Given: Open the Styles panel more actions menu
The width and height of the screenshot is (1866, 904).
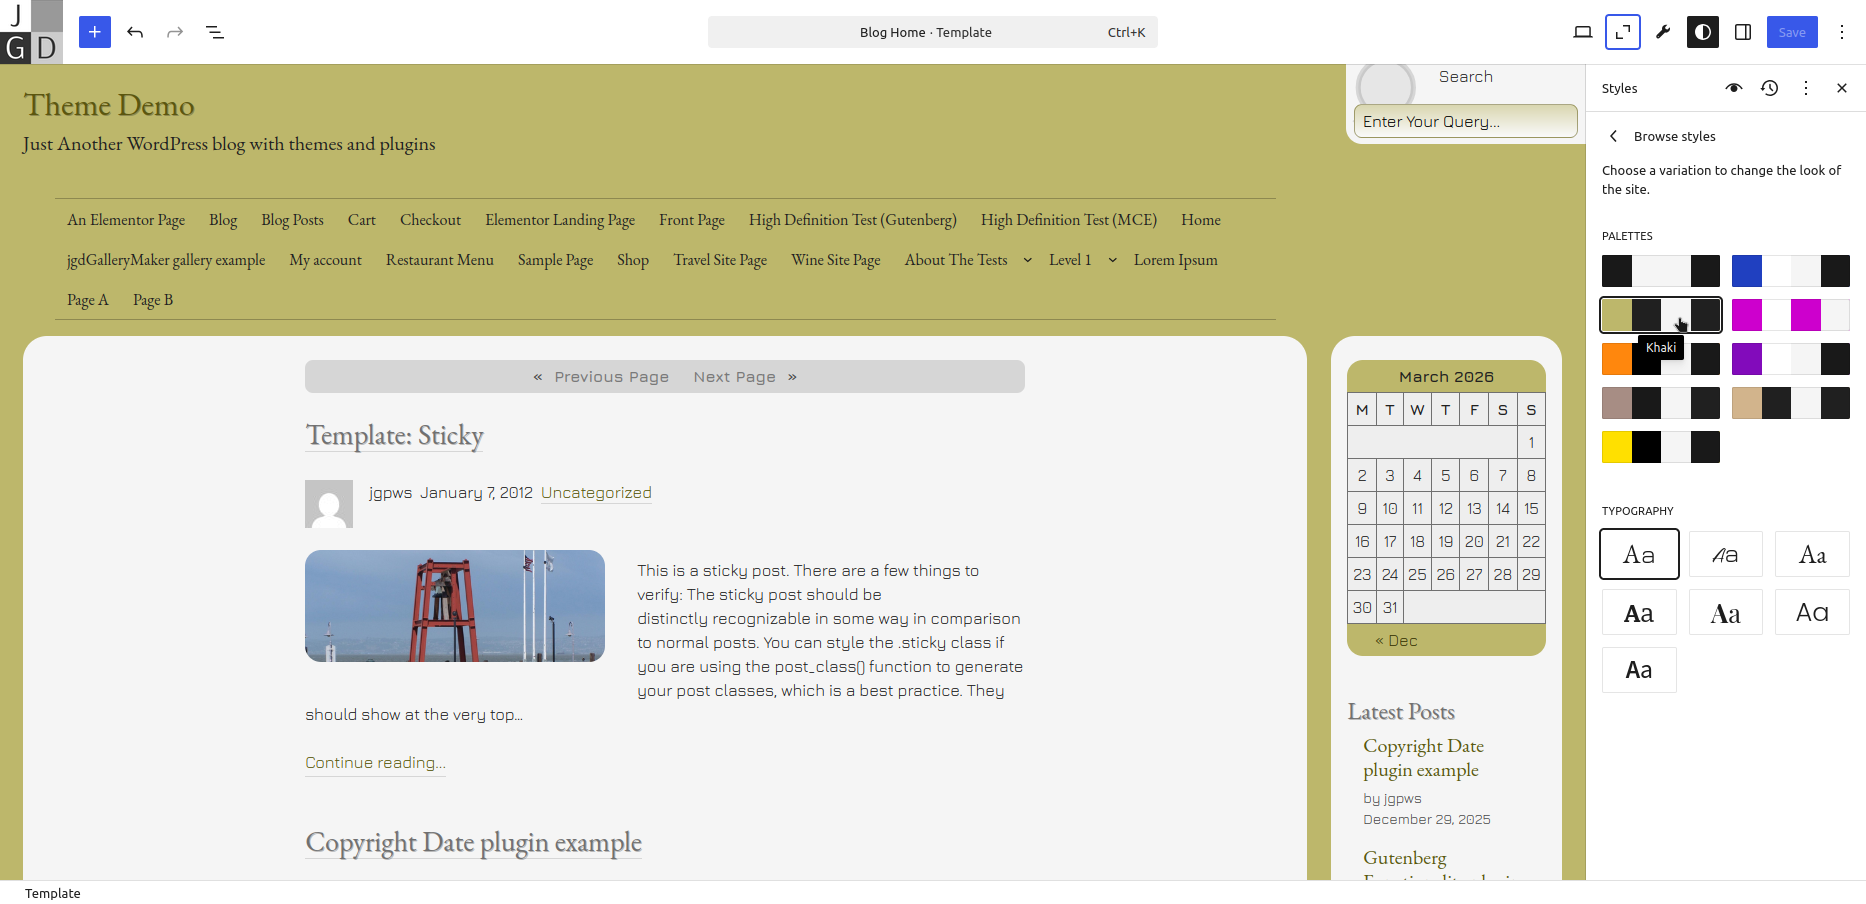Looking at the screenshot, I should tap(1805, 88).
